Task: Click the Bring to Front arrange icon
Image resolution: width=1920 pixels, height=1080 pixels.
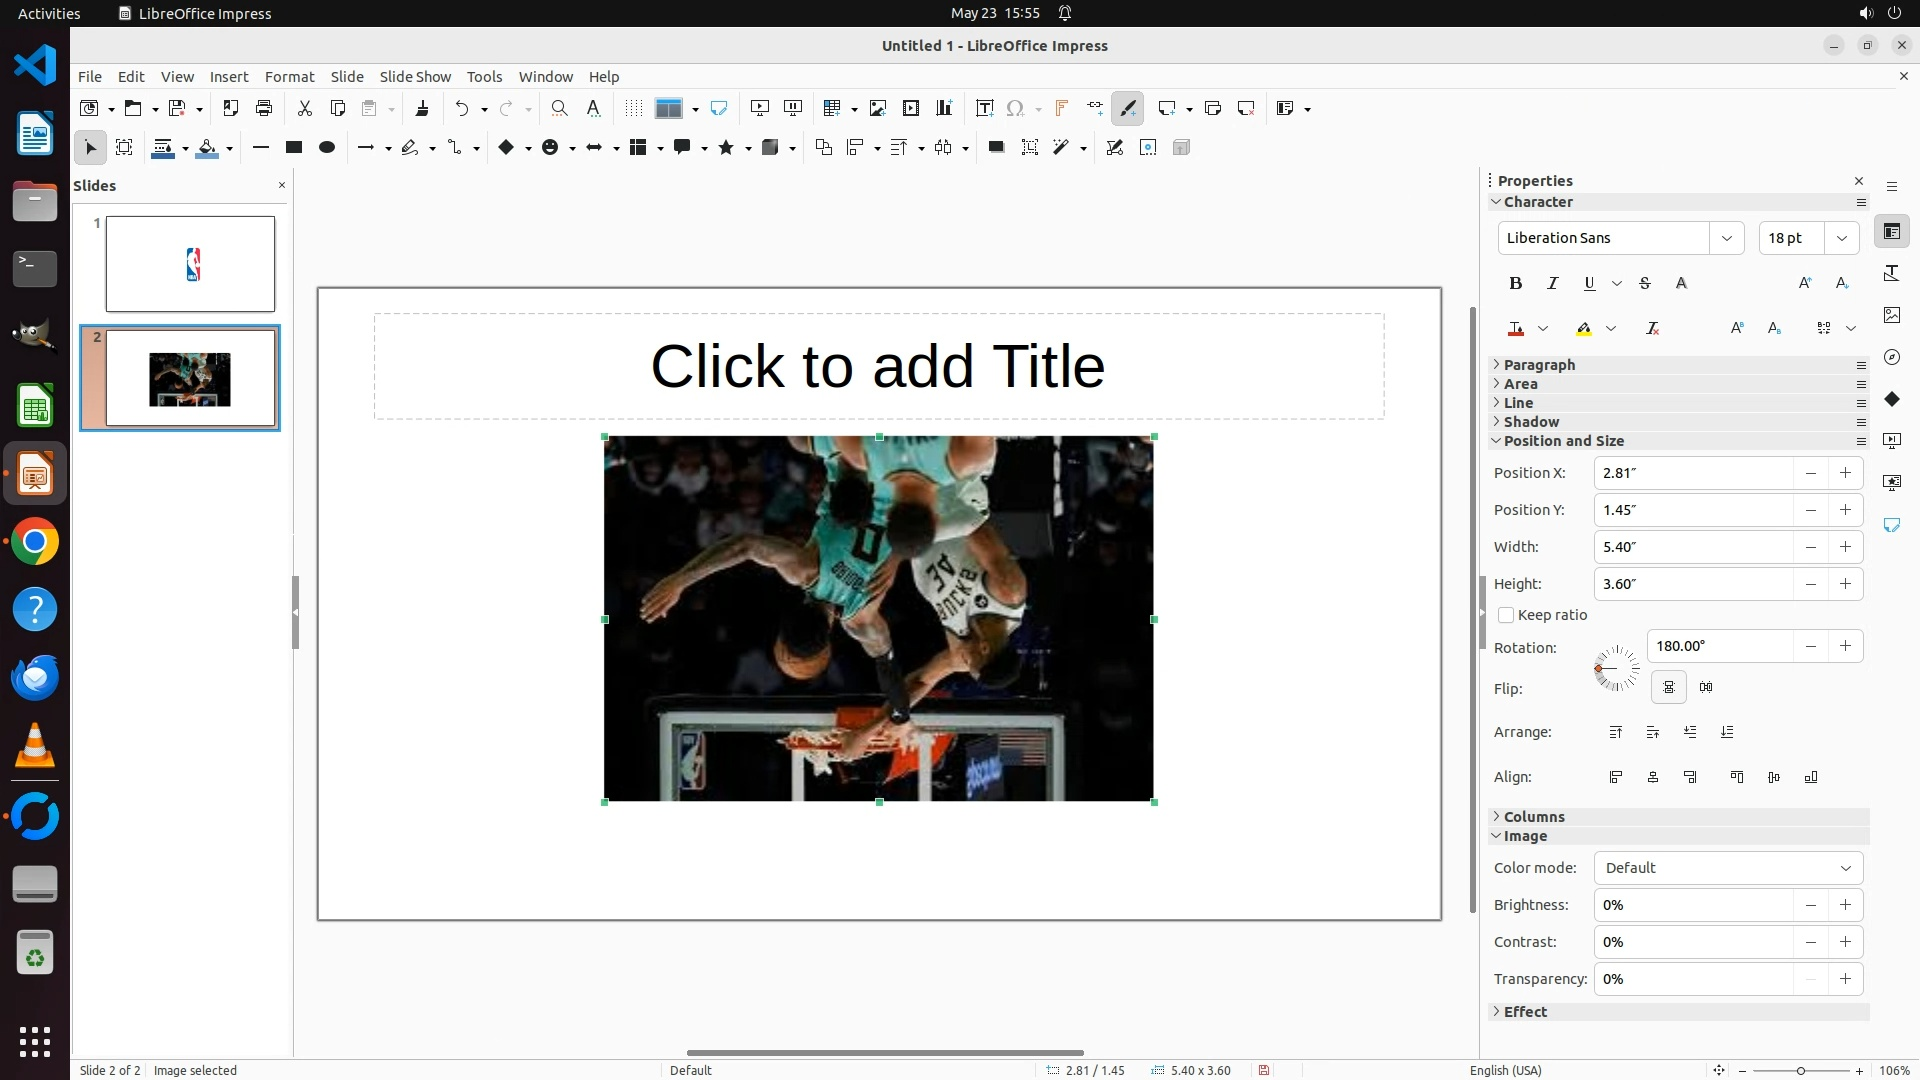Action: coord(1616,733)
